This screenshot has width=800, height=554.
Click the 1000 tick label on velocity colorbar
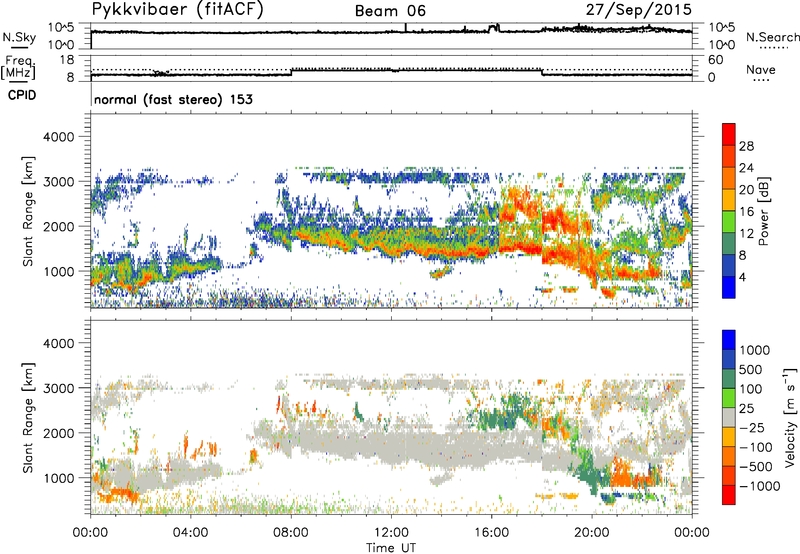(x=754, y=350)
